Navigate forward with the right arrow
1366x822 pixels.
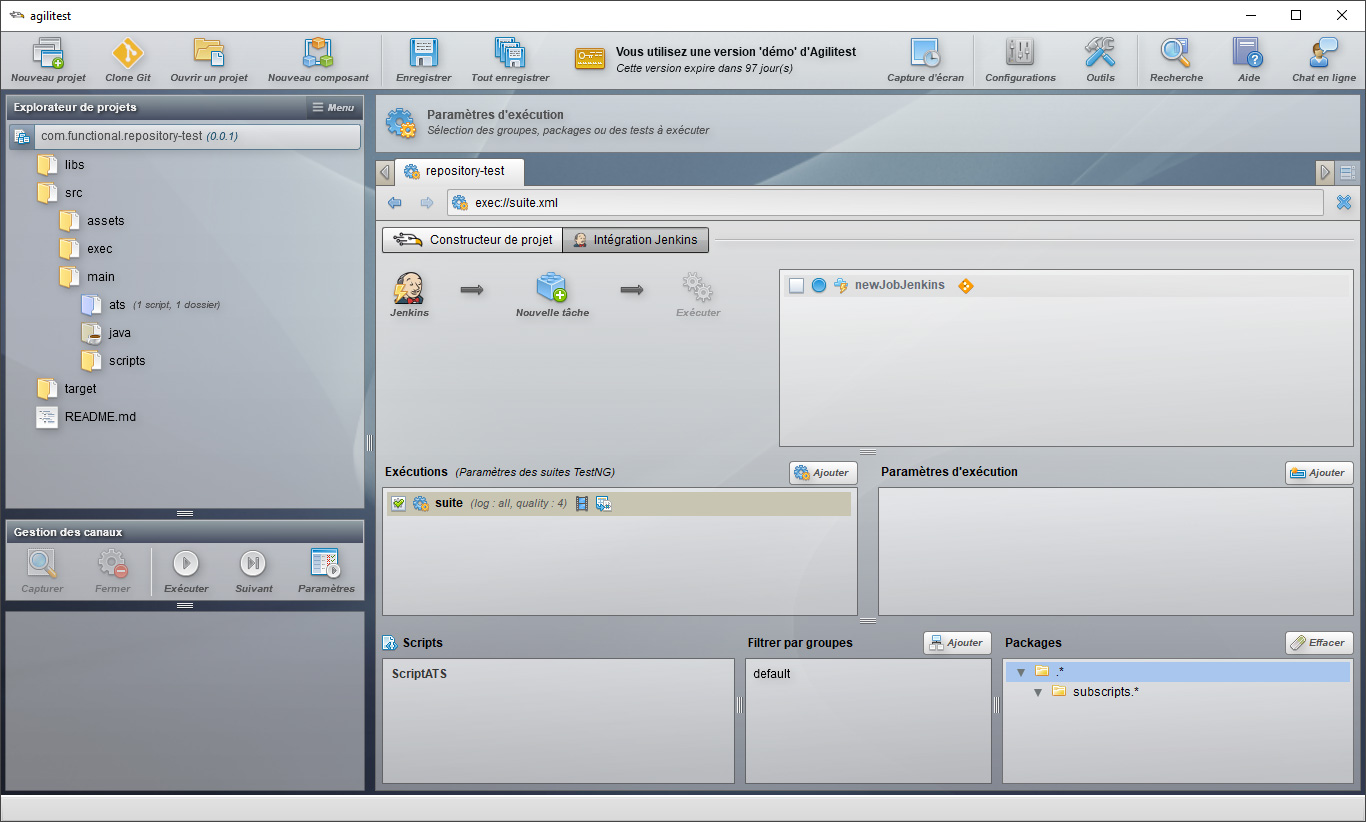427,203
